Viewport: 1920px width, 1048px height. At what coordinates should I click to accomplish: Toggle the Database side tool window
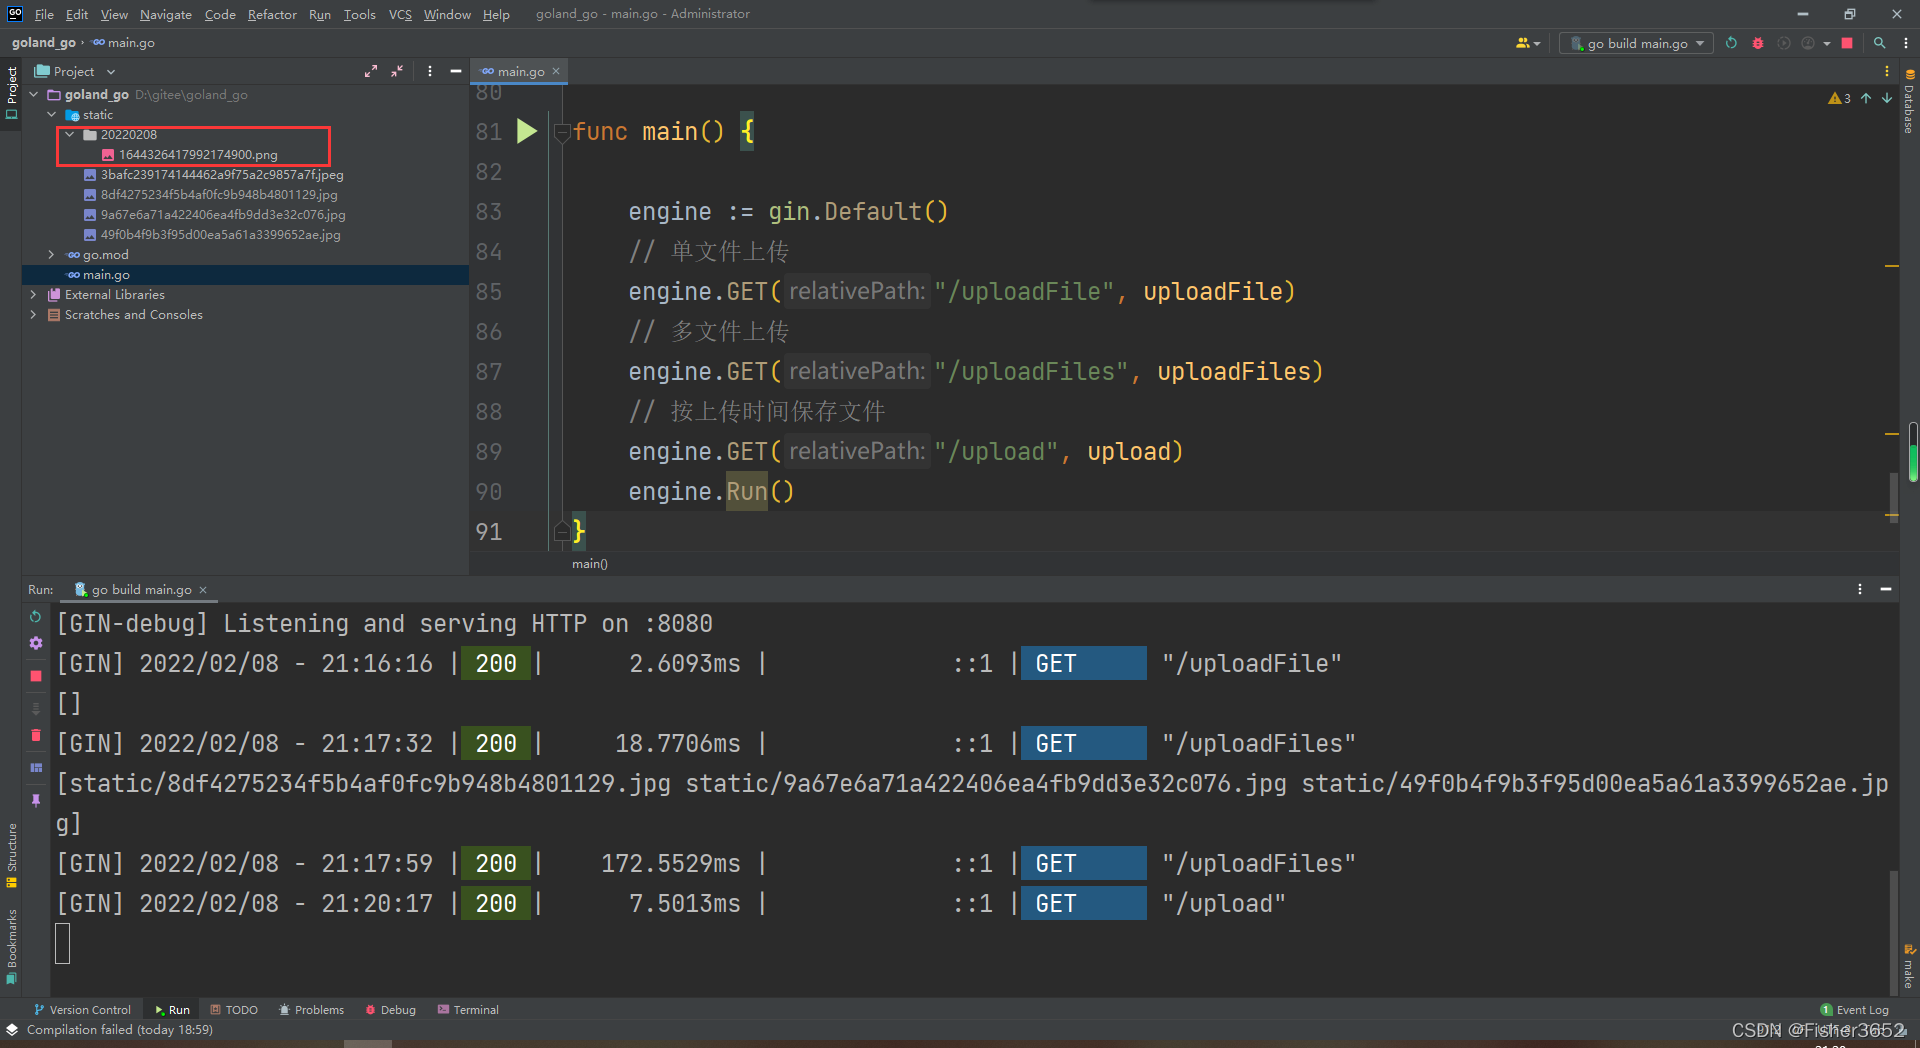point(1909,102)
